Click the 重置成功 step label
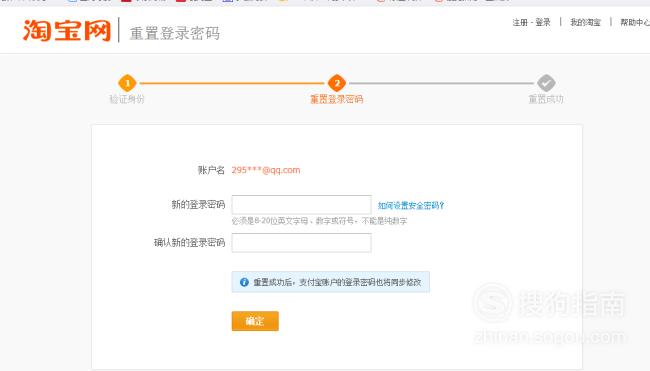The height and width of the screenshot is (371, 650). [x=546, y=99]
